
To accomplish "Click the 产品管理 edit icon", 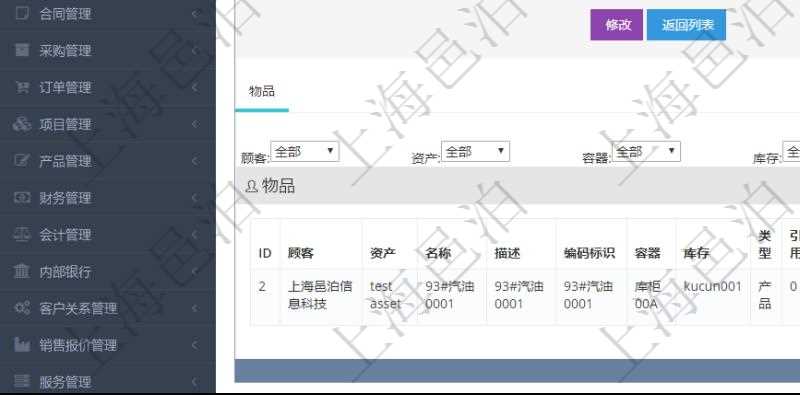I will tap(21, 161).
